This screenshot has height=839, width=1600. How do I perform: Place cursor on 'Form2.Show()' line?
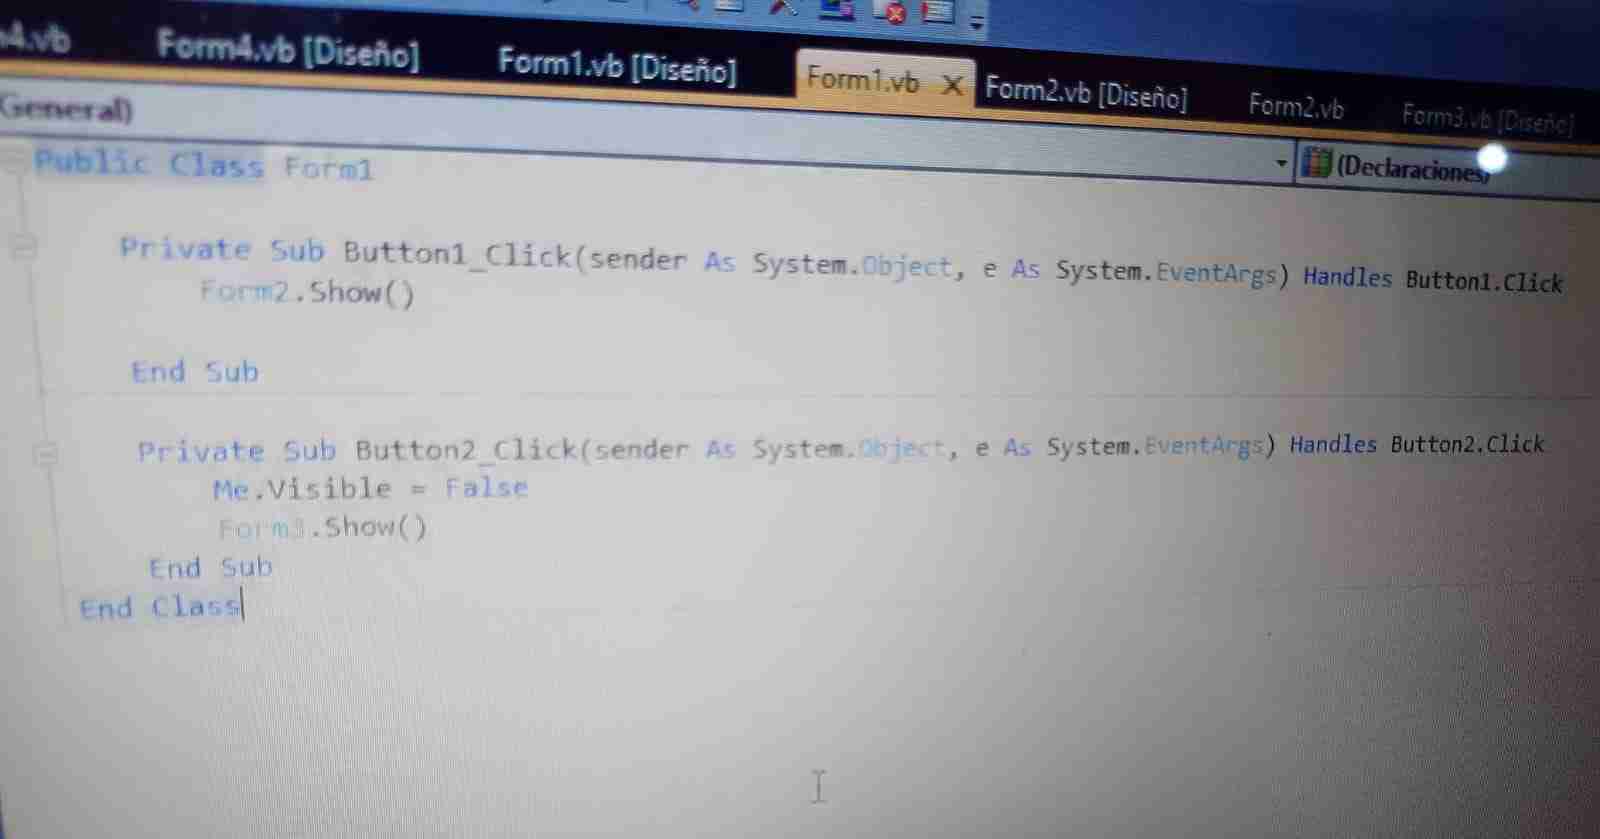coord(307,293)
